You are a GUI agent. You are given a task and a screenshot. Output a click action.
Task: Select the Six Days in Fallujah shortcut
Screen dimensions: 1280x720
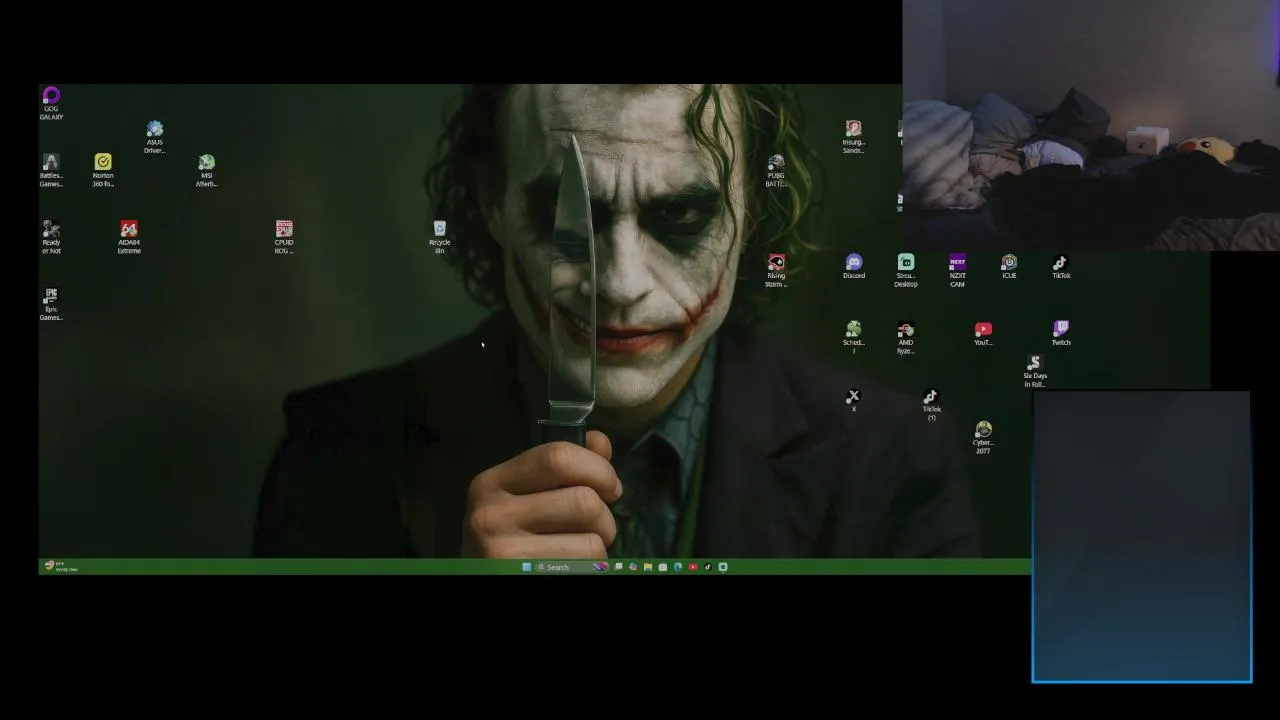(x=1035, y=371)
